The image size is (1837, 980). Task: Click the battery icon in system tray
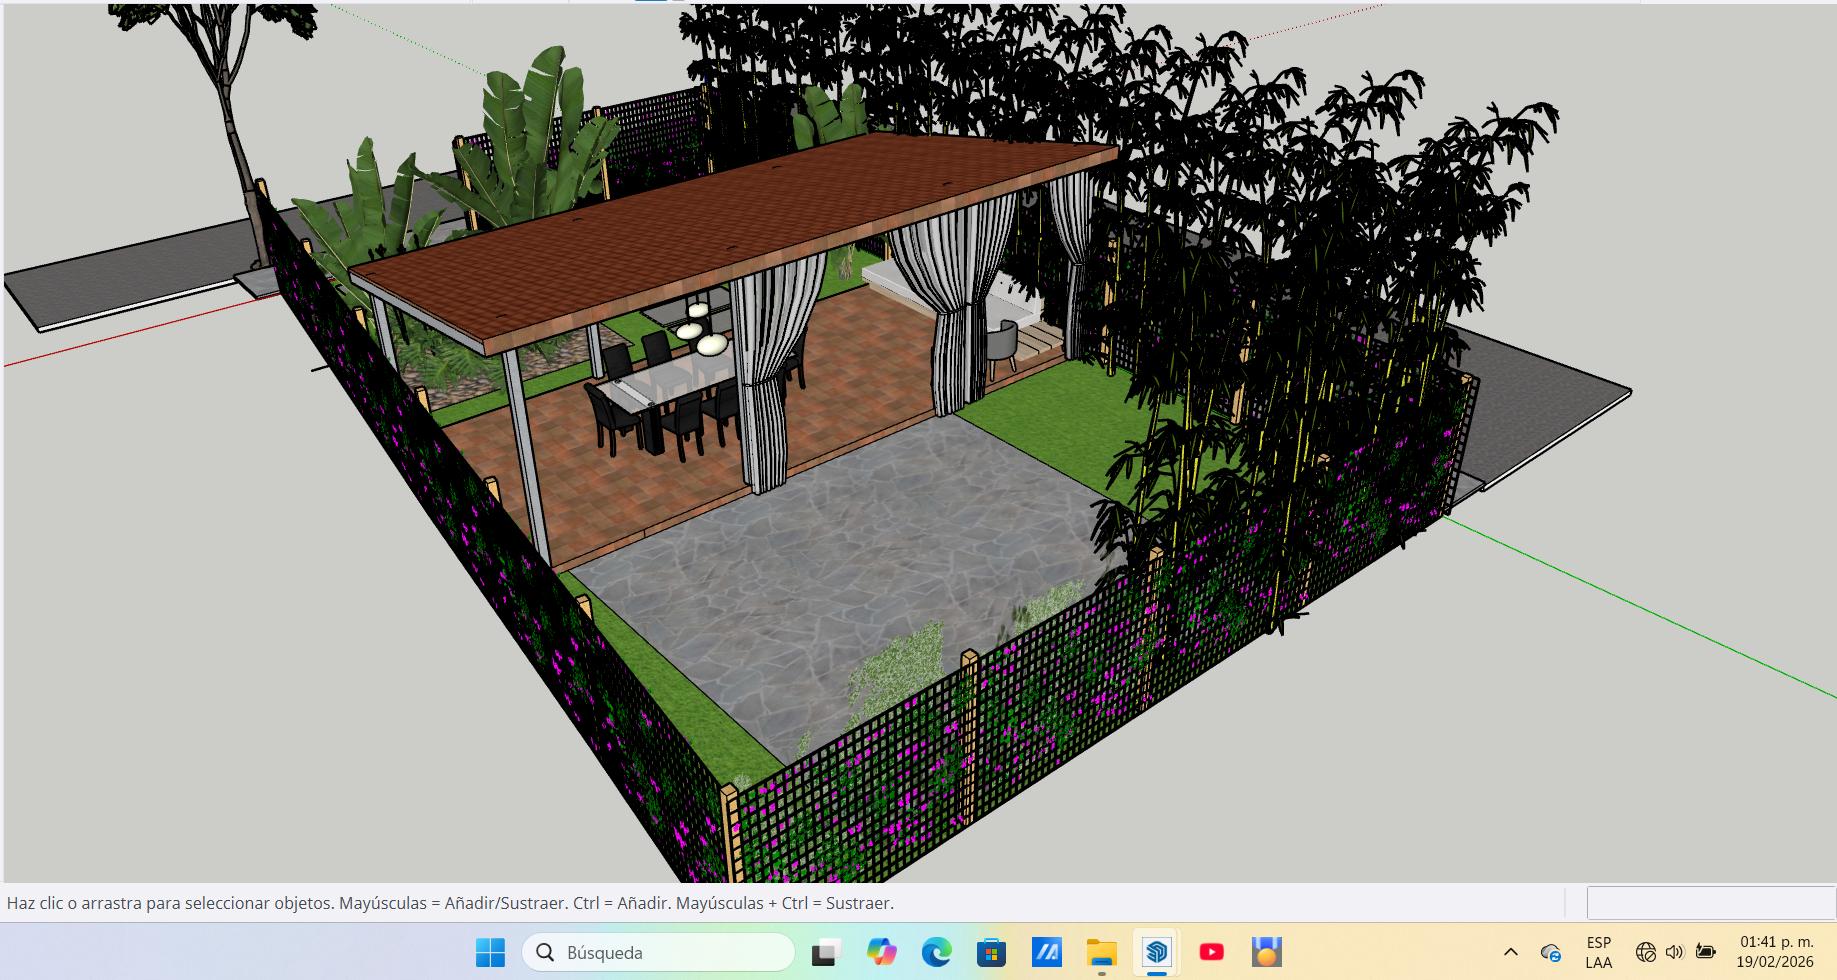click(x=1706, y=952)
